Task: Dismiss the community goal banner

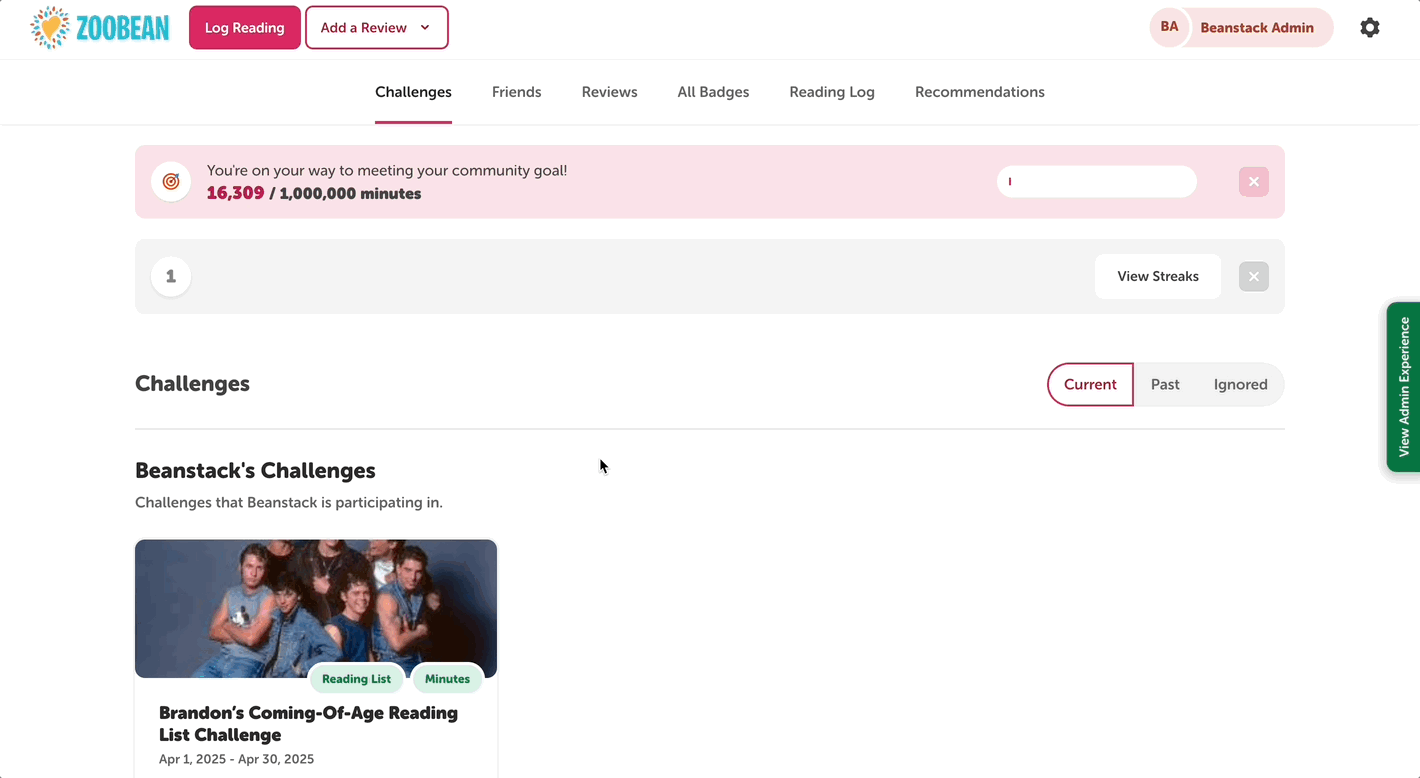Action: point(1253,181)
